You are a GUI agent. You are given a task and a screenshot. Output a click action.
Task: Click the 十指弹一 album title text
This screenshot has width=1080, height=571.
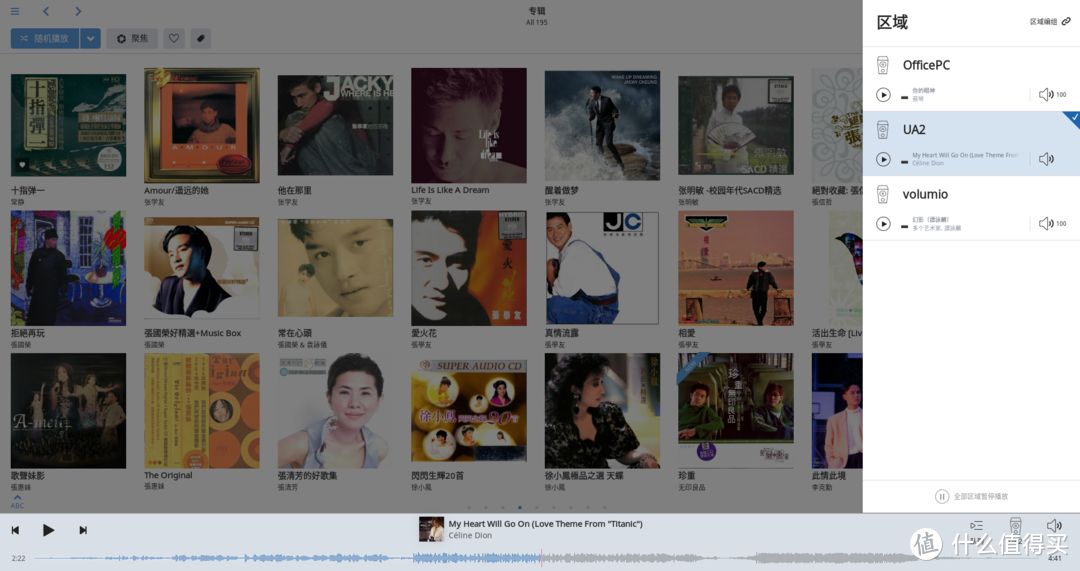tap(28, 190)
